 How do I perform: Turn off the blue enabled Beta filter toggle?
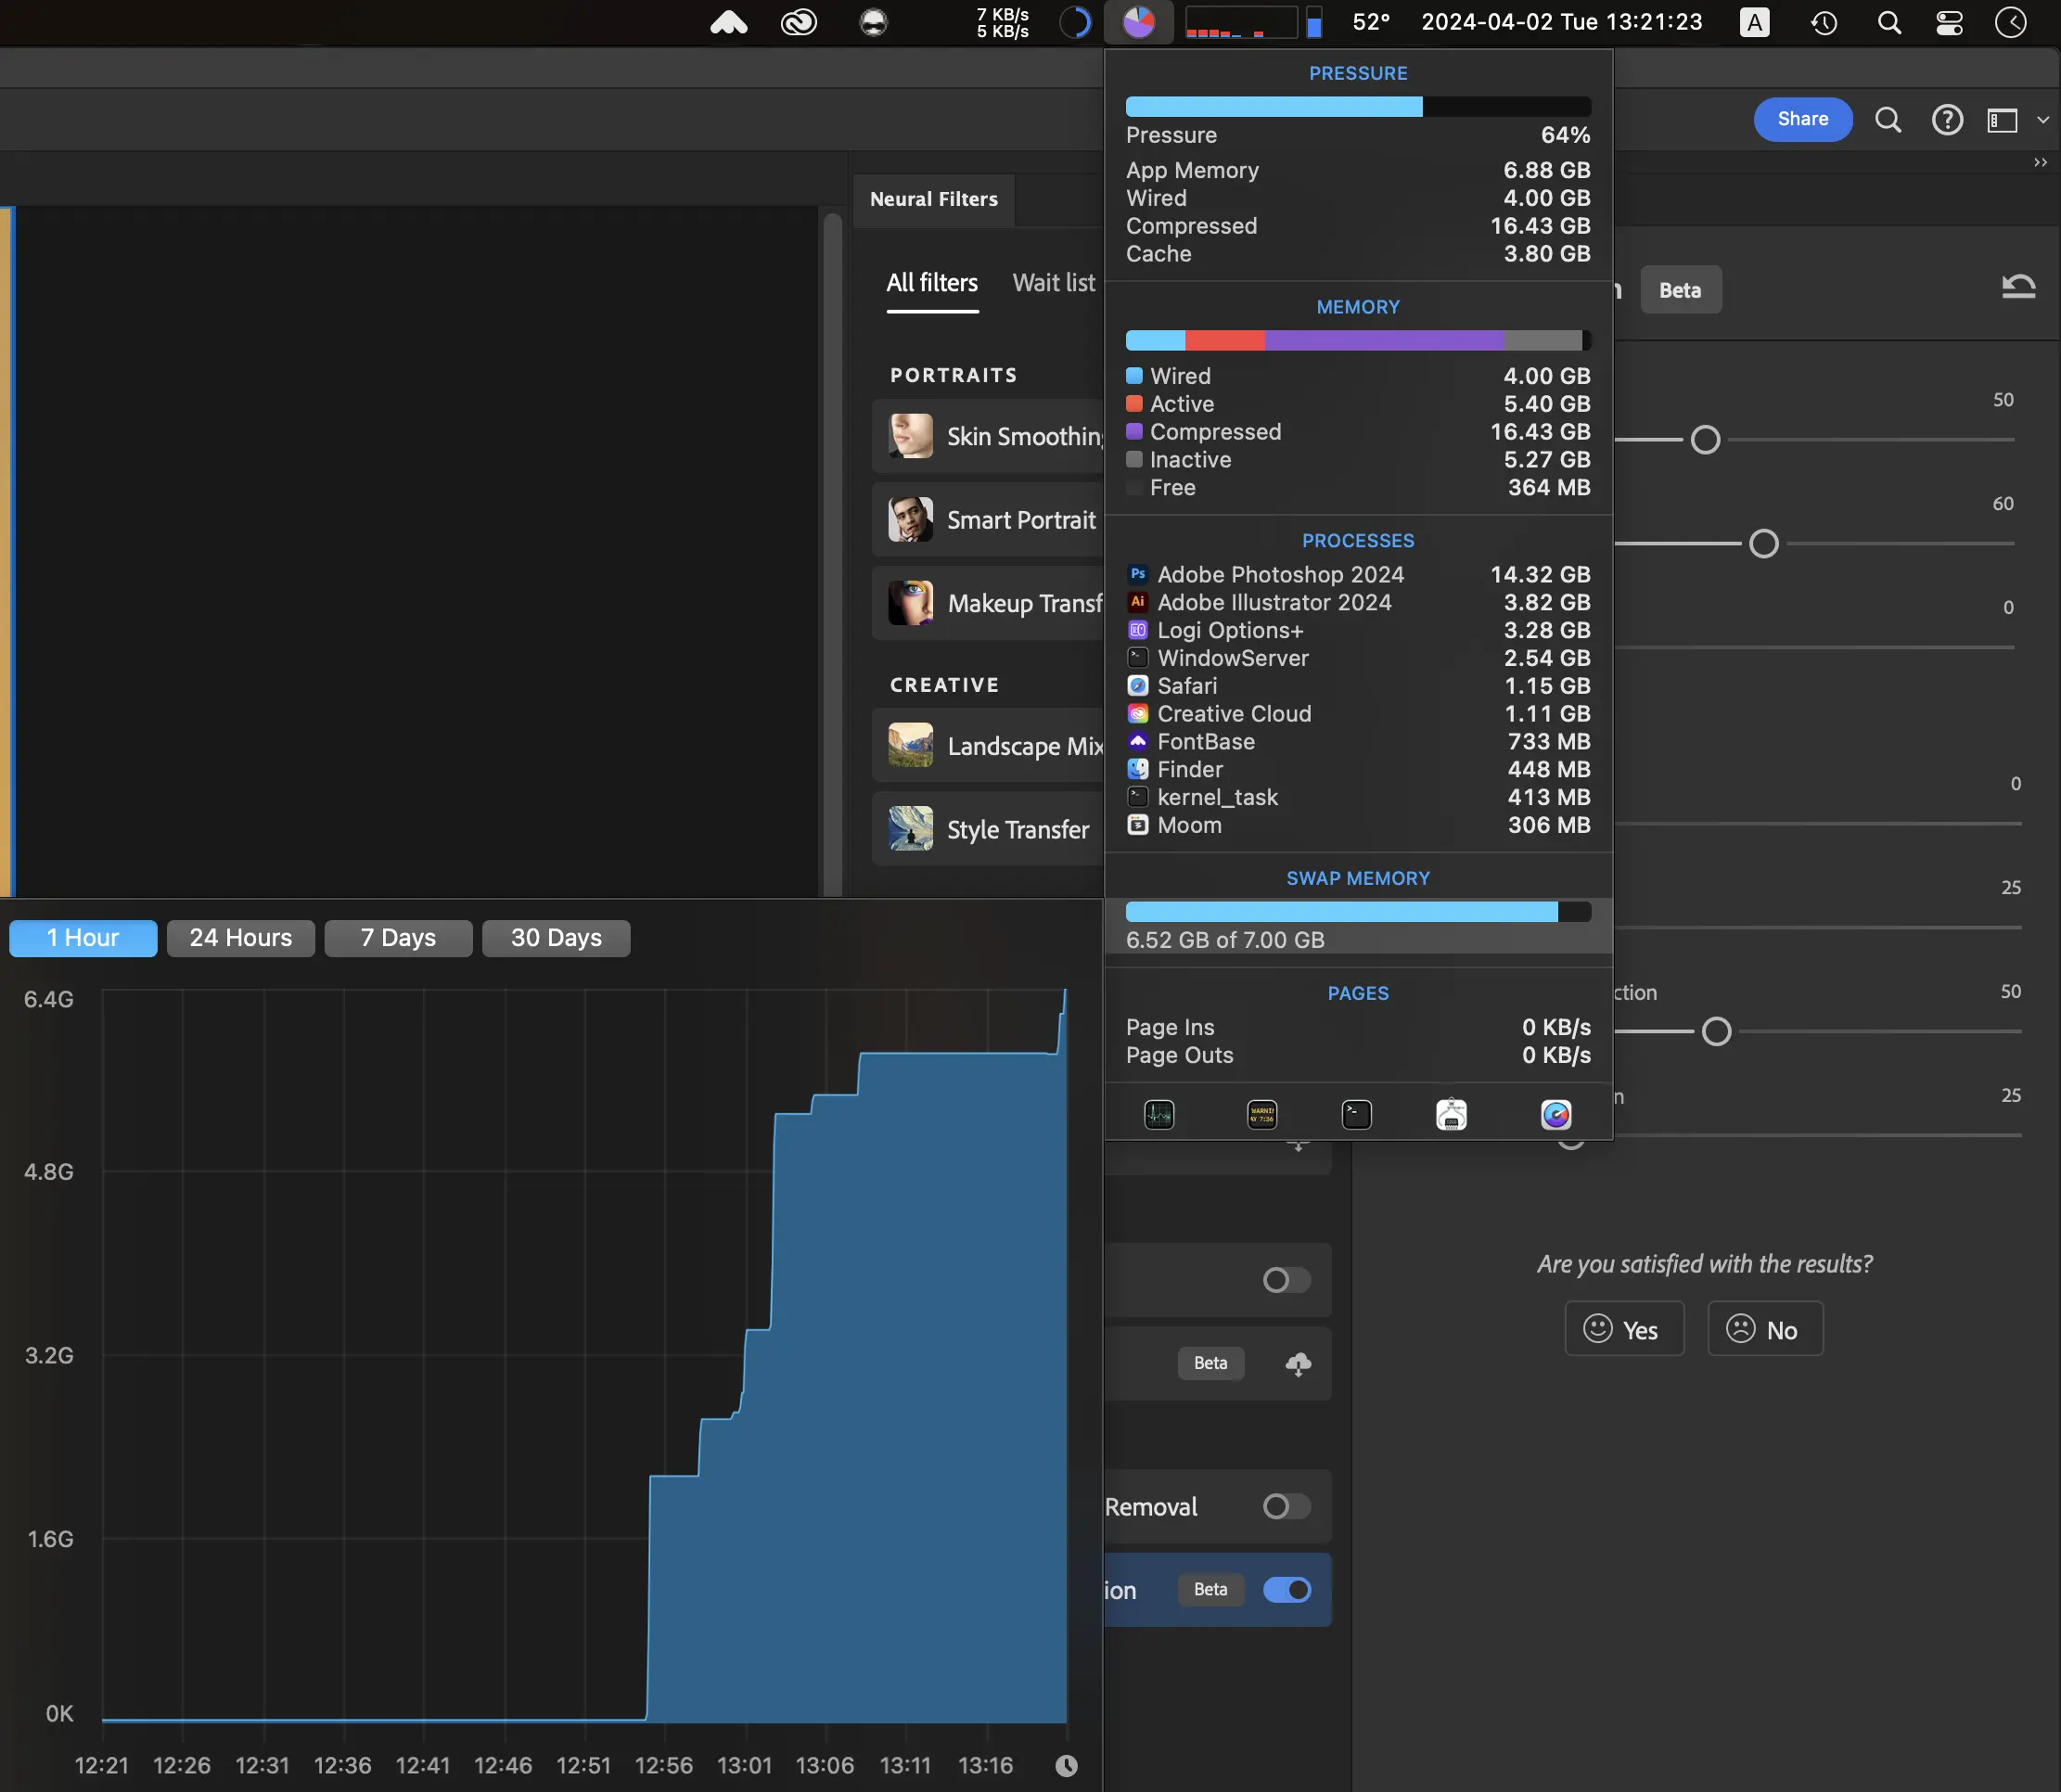(x=1287, y=1590)
